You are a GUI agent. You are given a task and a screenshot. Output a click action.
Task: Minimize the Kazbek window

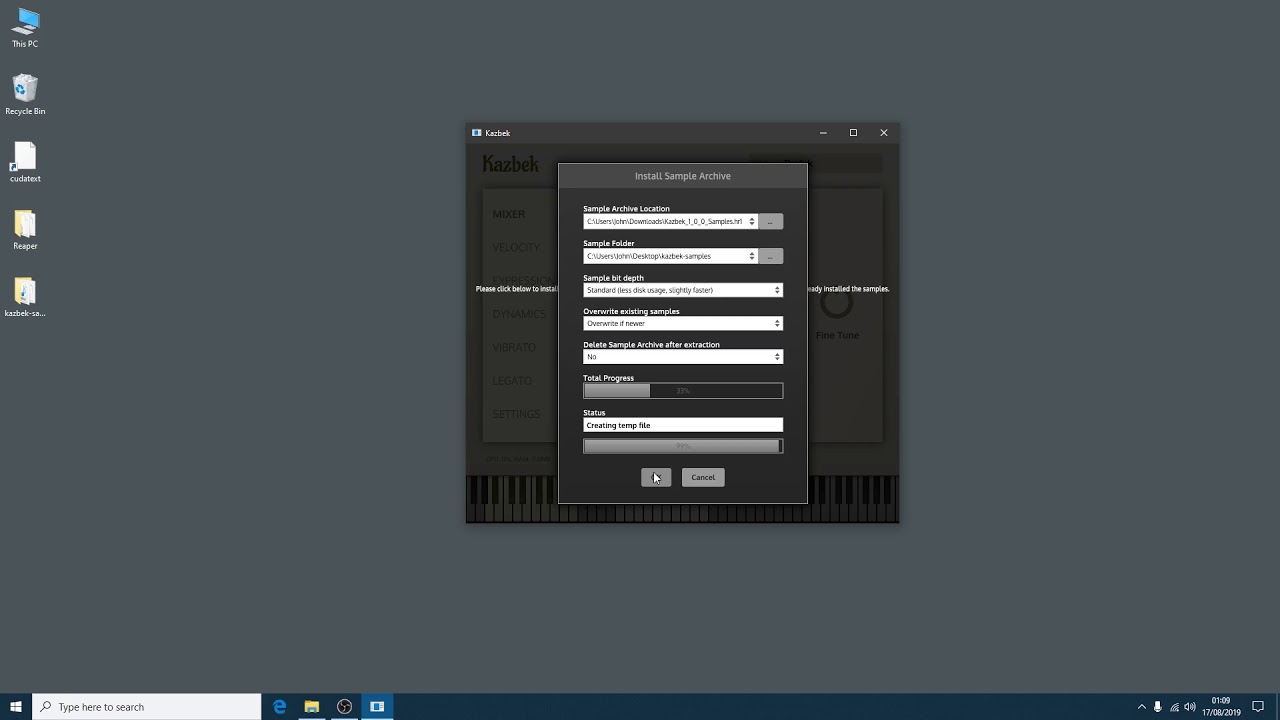[x=823, y=132]
